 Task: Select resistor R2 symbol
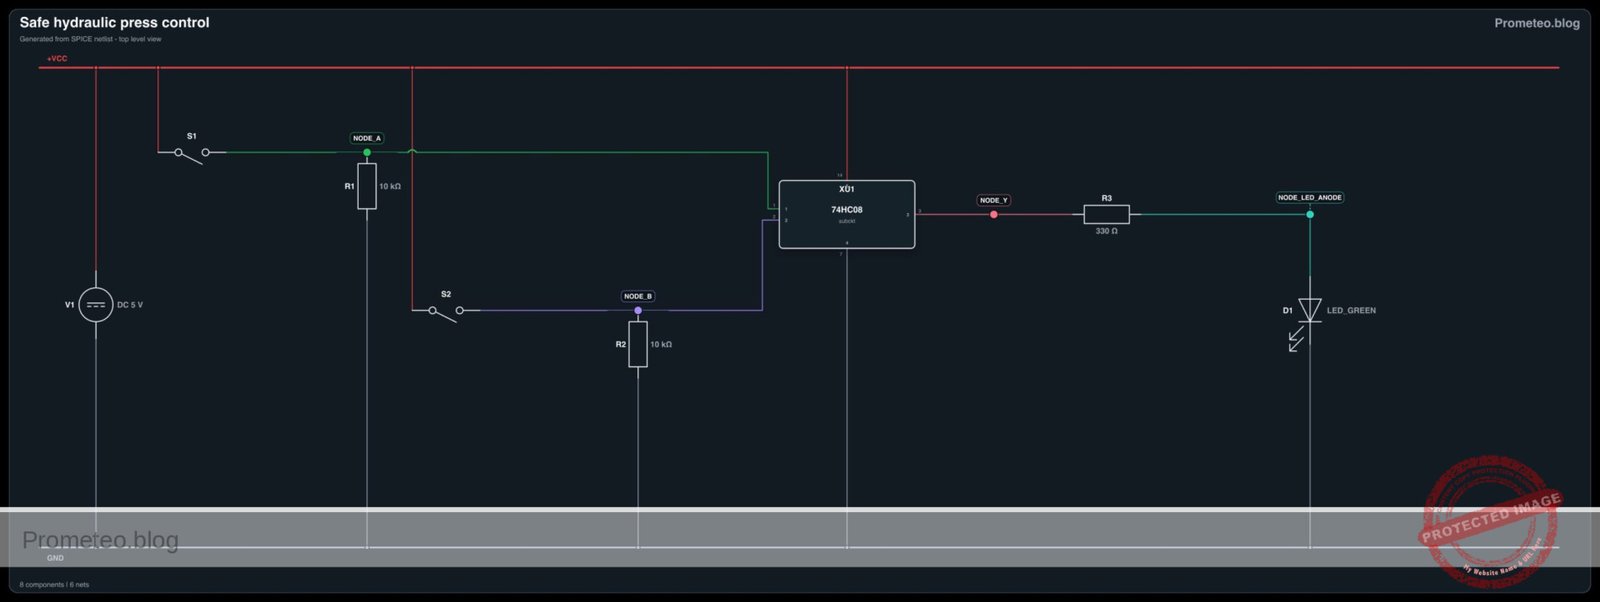coord(638,344)
